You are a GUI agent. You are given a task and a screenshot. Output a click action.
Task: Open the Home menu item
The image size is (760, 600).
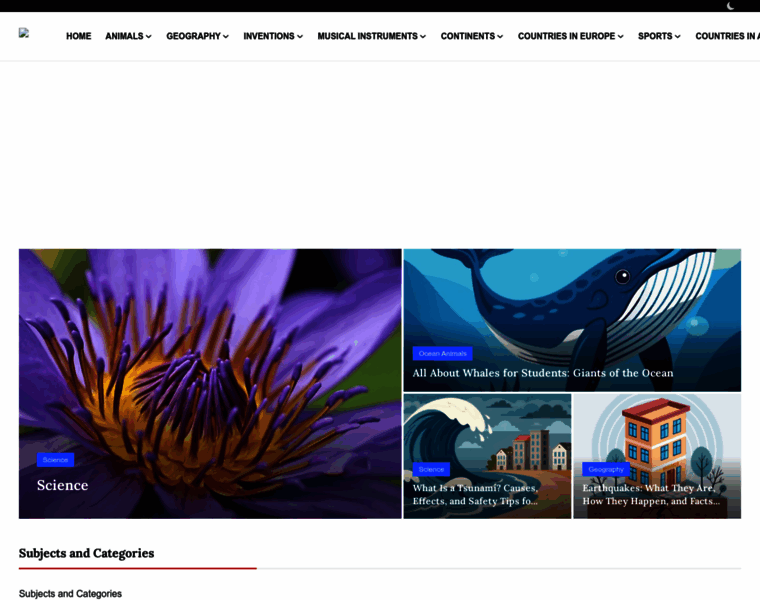(78, 36)
